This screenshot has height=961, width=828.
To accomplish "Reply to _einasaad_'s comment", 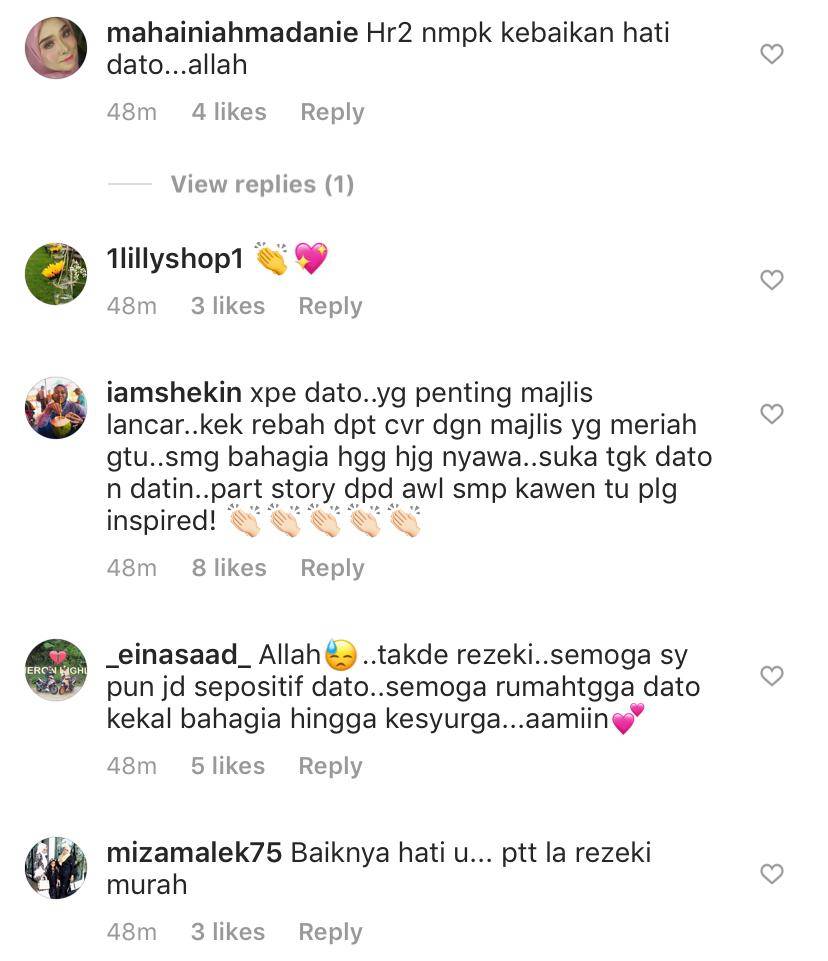I will 330,766.
